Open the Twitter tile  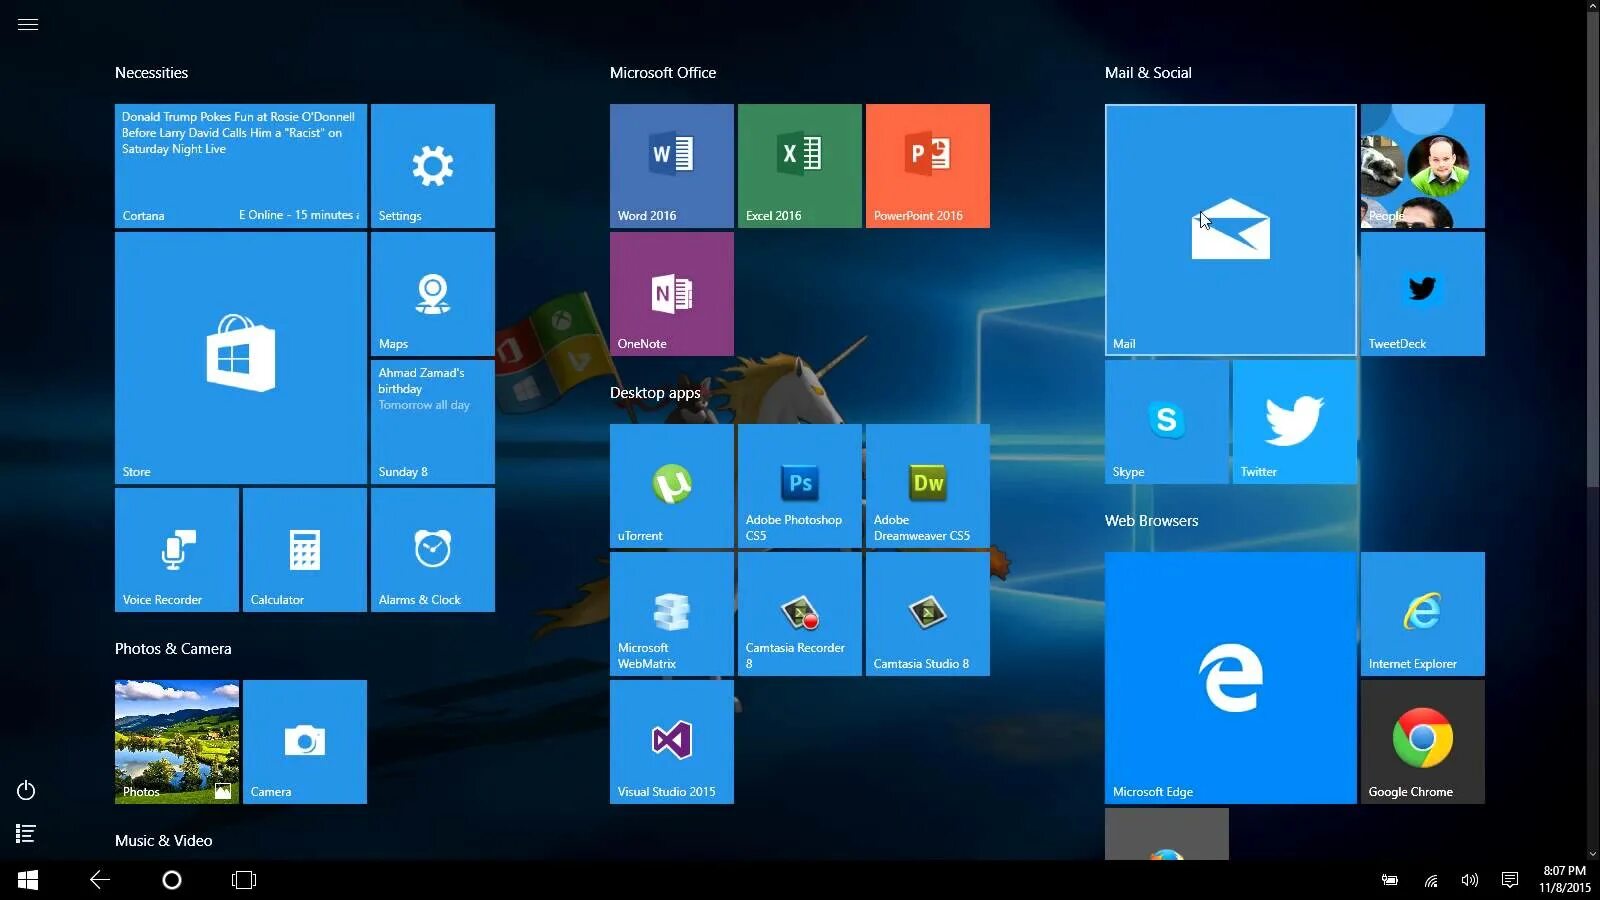click(x=1295, y=422)
